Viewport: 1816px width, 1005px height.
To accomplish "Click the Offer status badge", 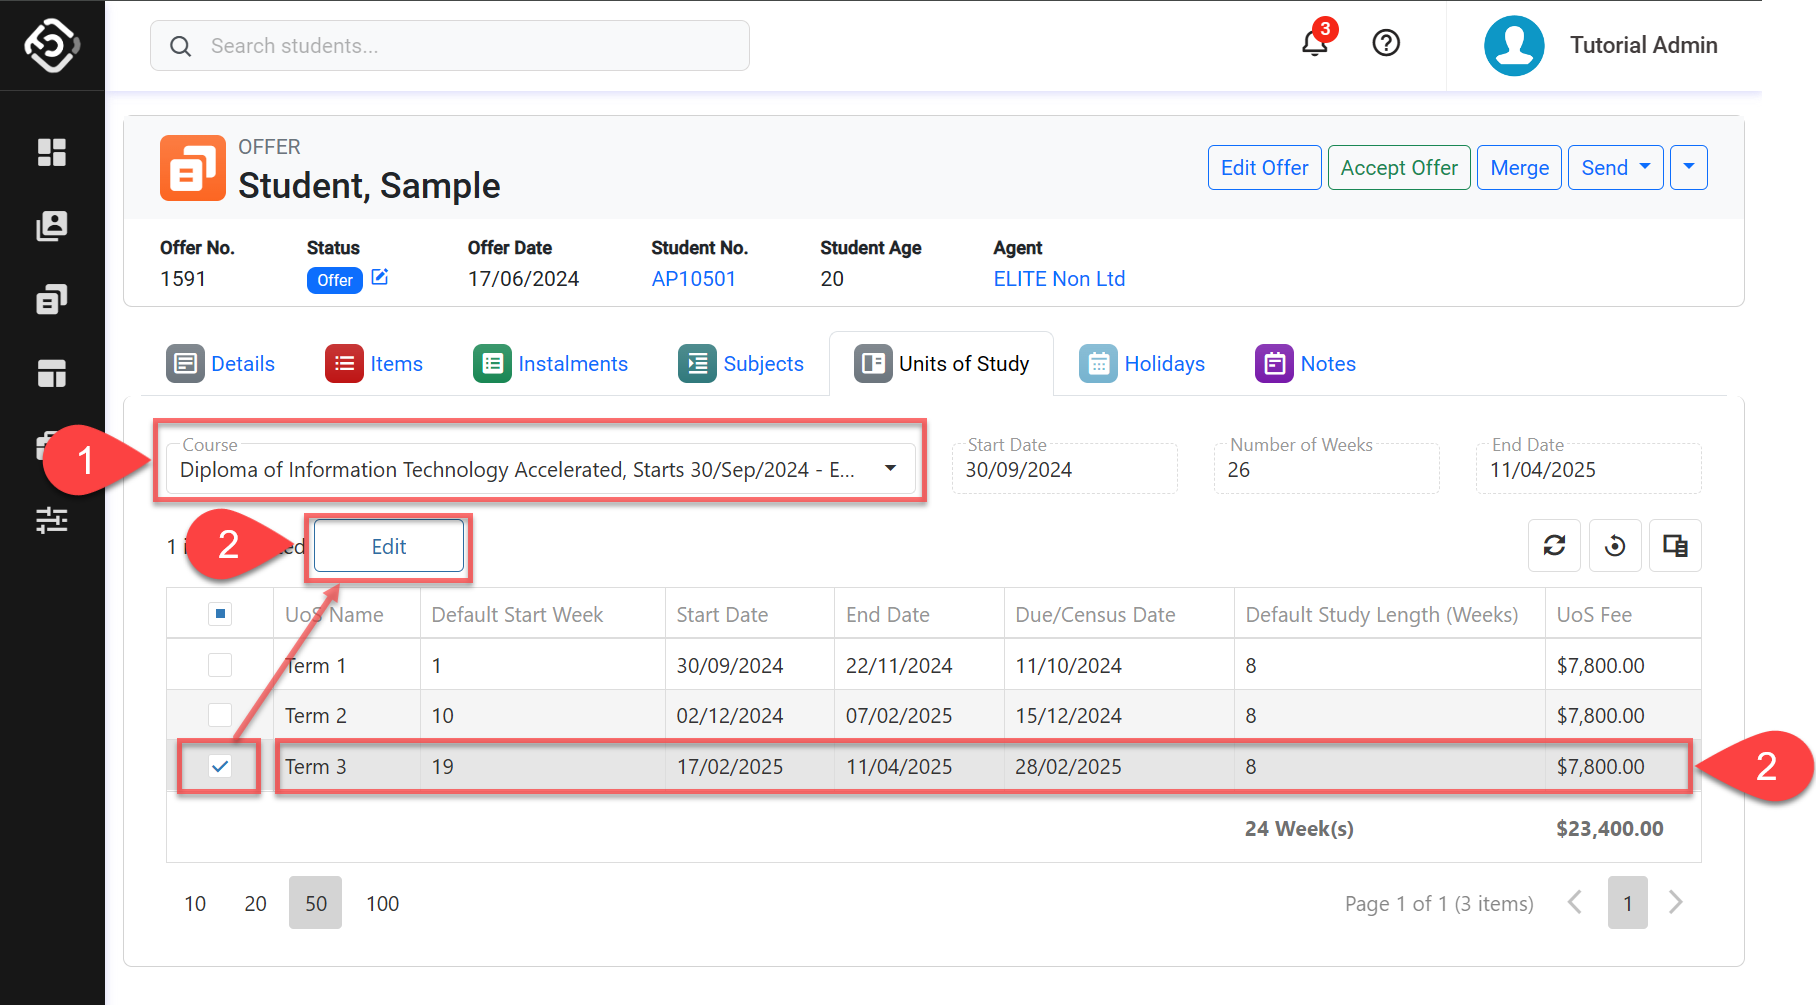I will [x=335, y=280].
